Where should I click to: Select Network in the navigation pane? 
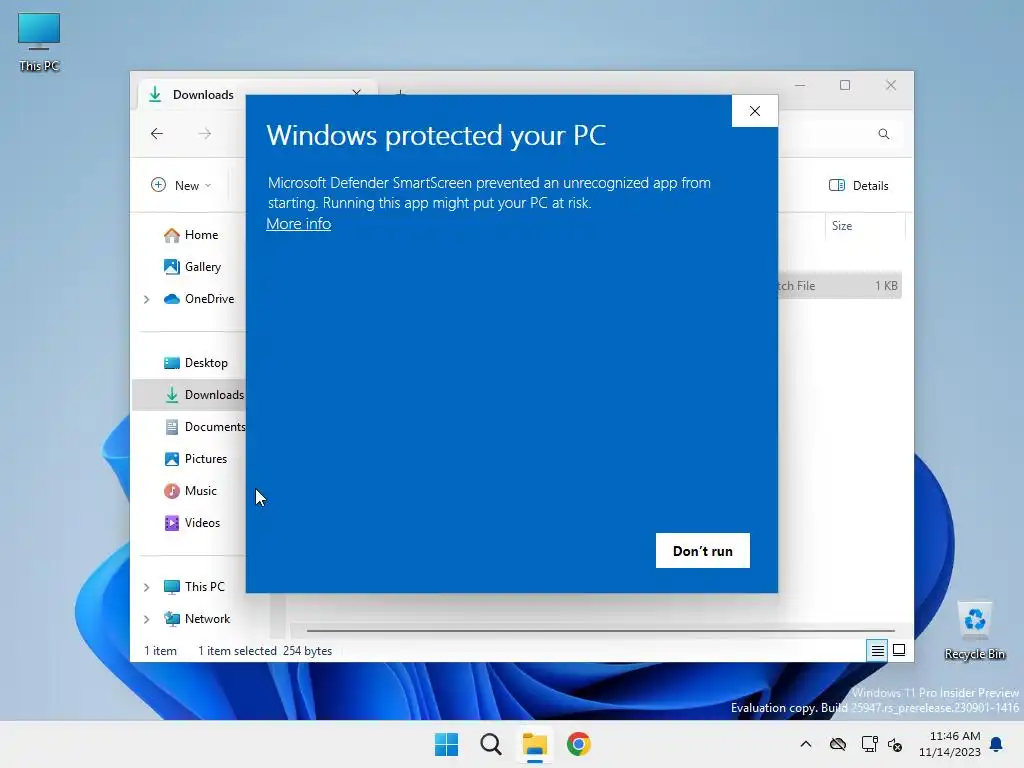coord(197,618)
